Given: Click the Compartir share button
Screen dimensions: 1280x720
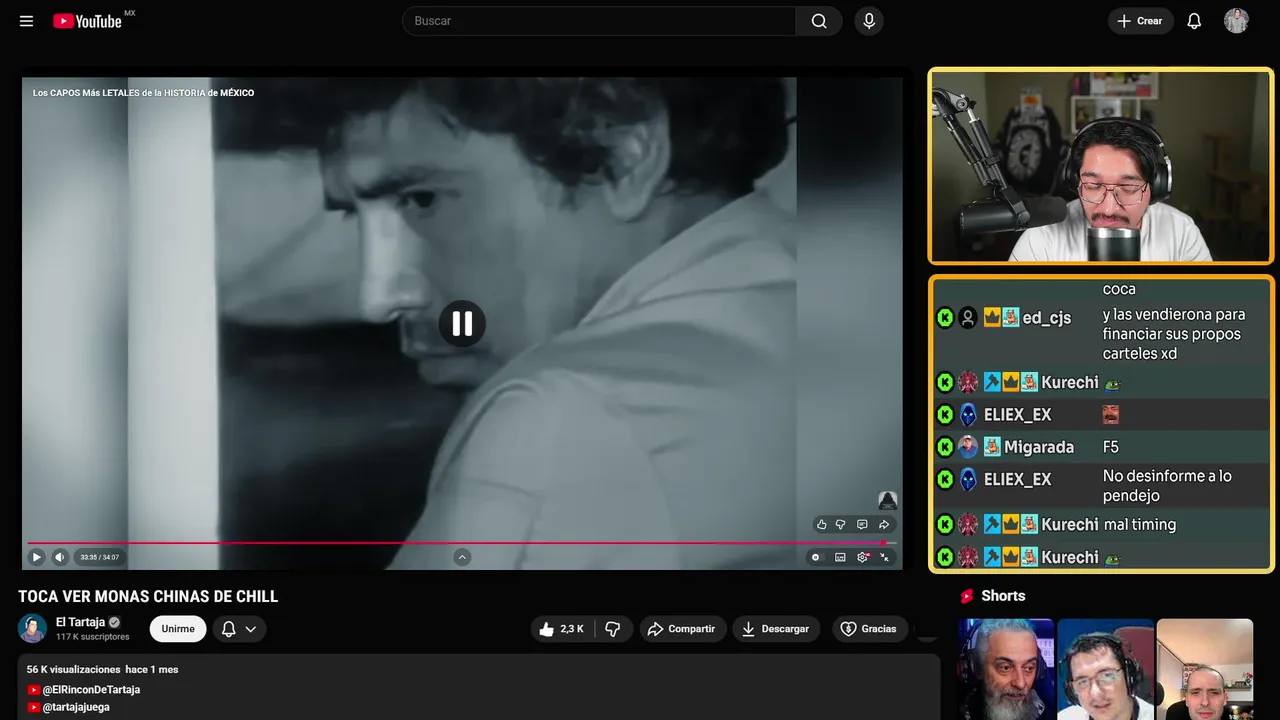Looking at the screenshot, I should [x=683, y=629].
